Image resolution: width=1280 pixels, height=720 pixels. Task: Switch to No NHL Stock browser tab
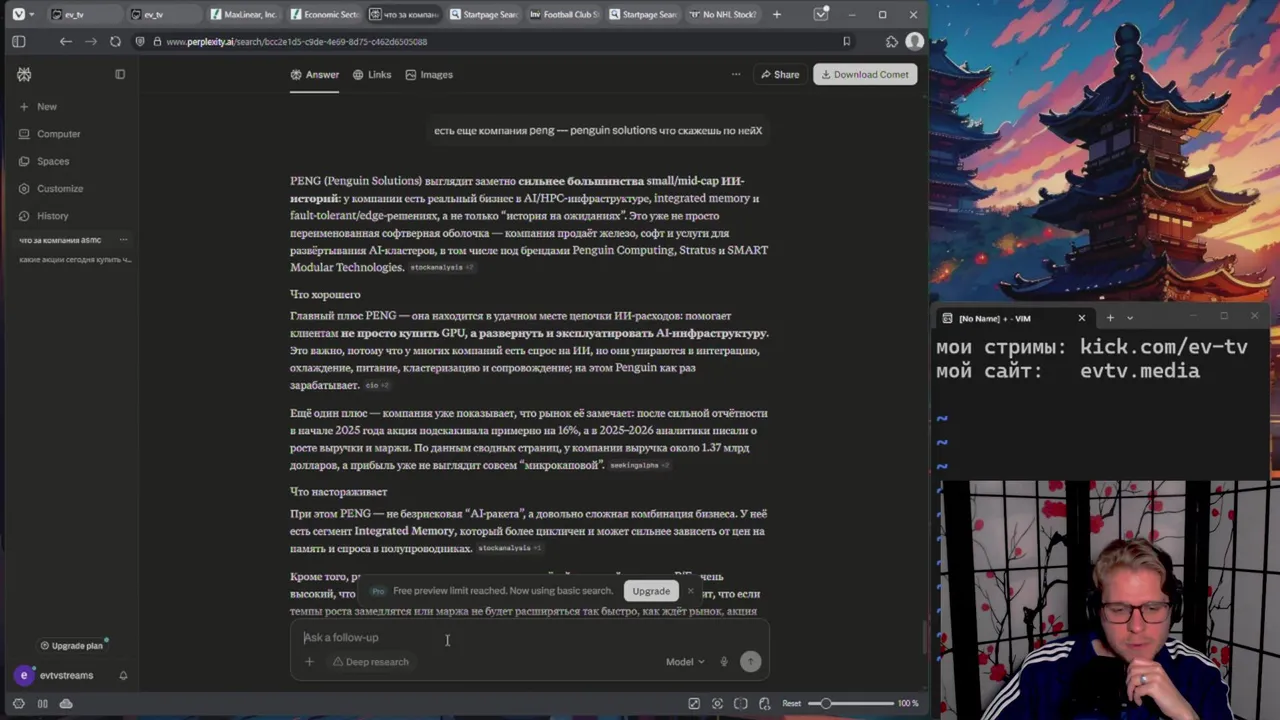[722, 14]
